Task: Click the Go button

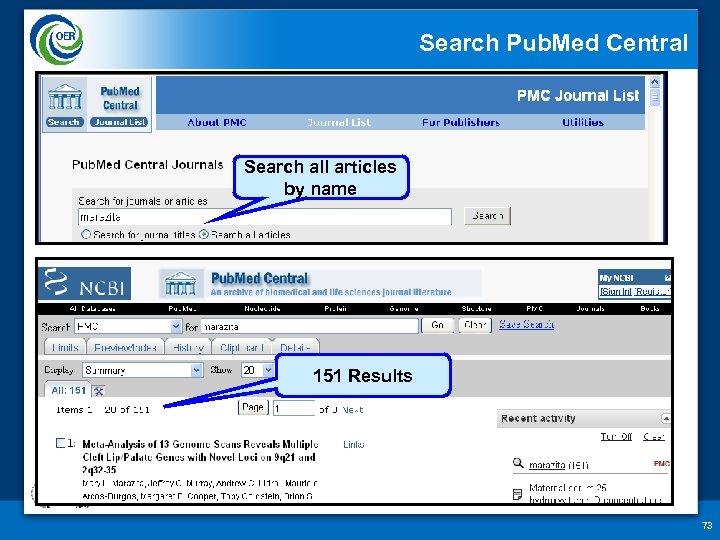Action: [438, 325]
